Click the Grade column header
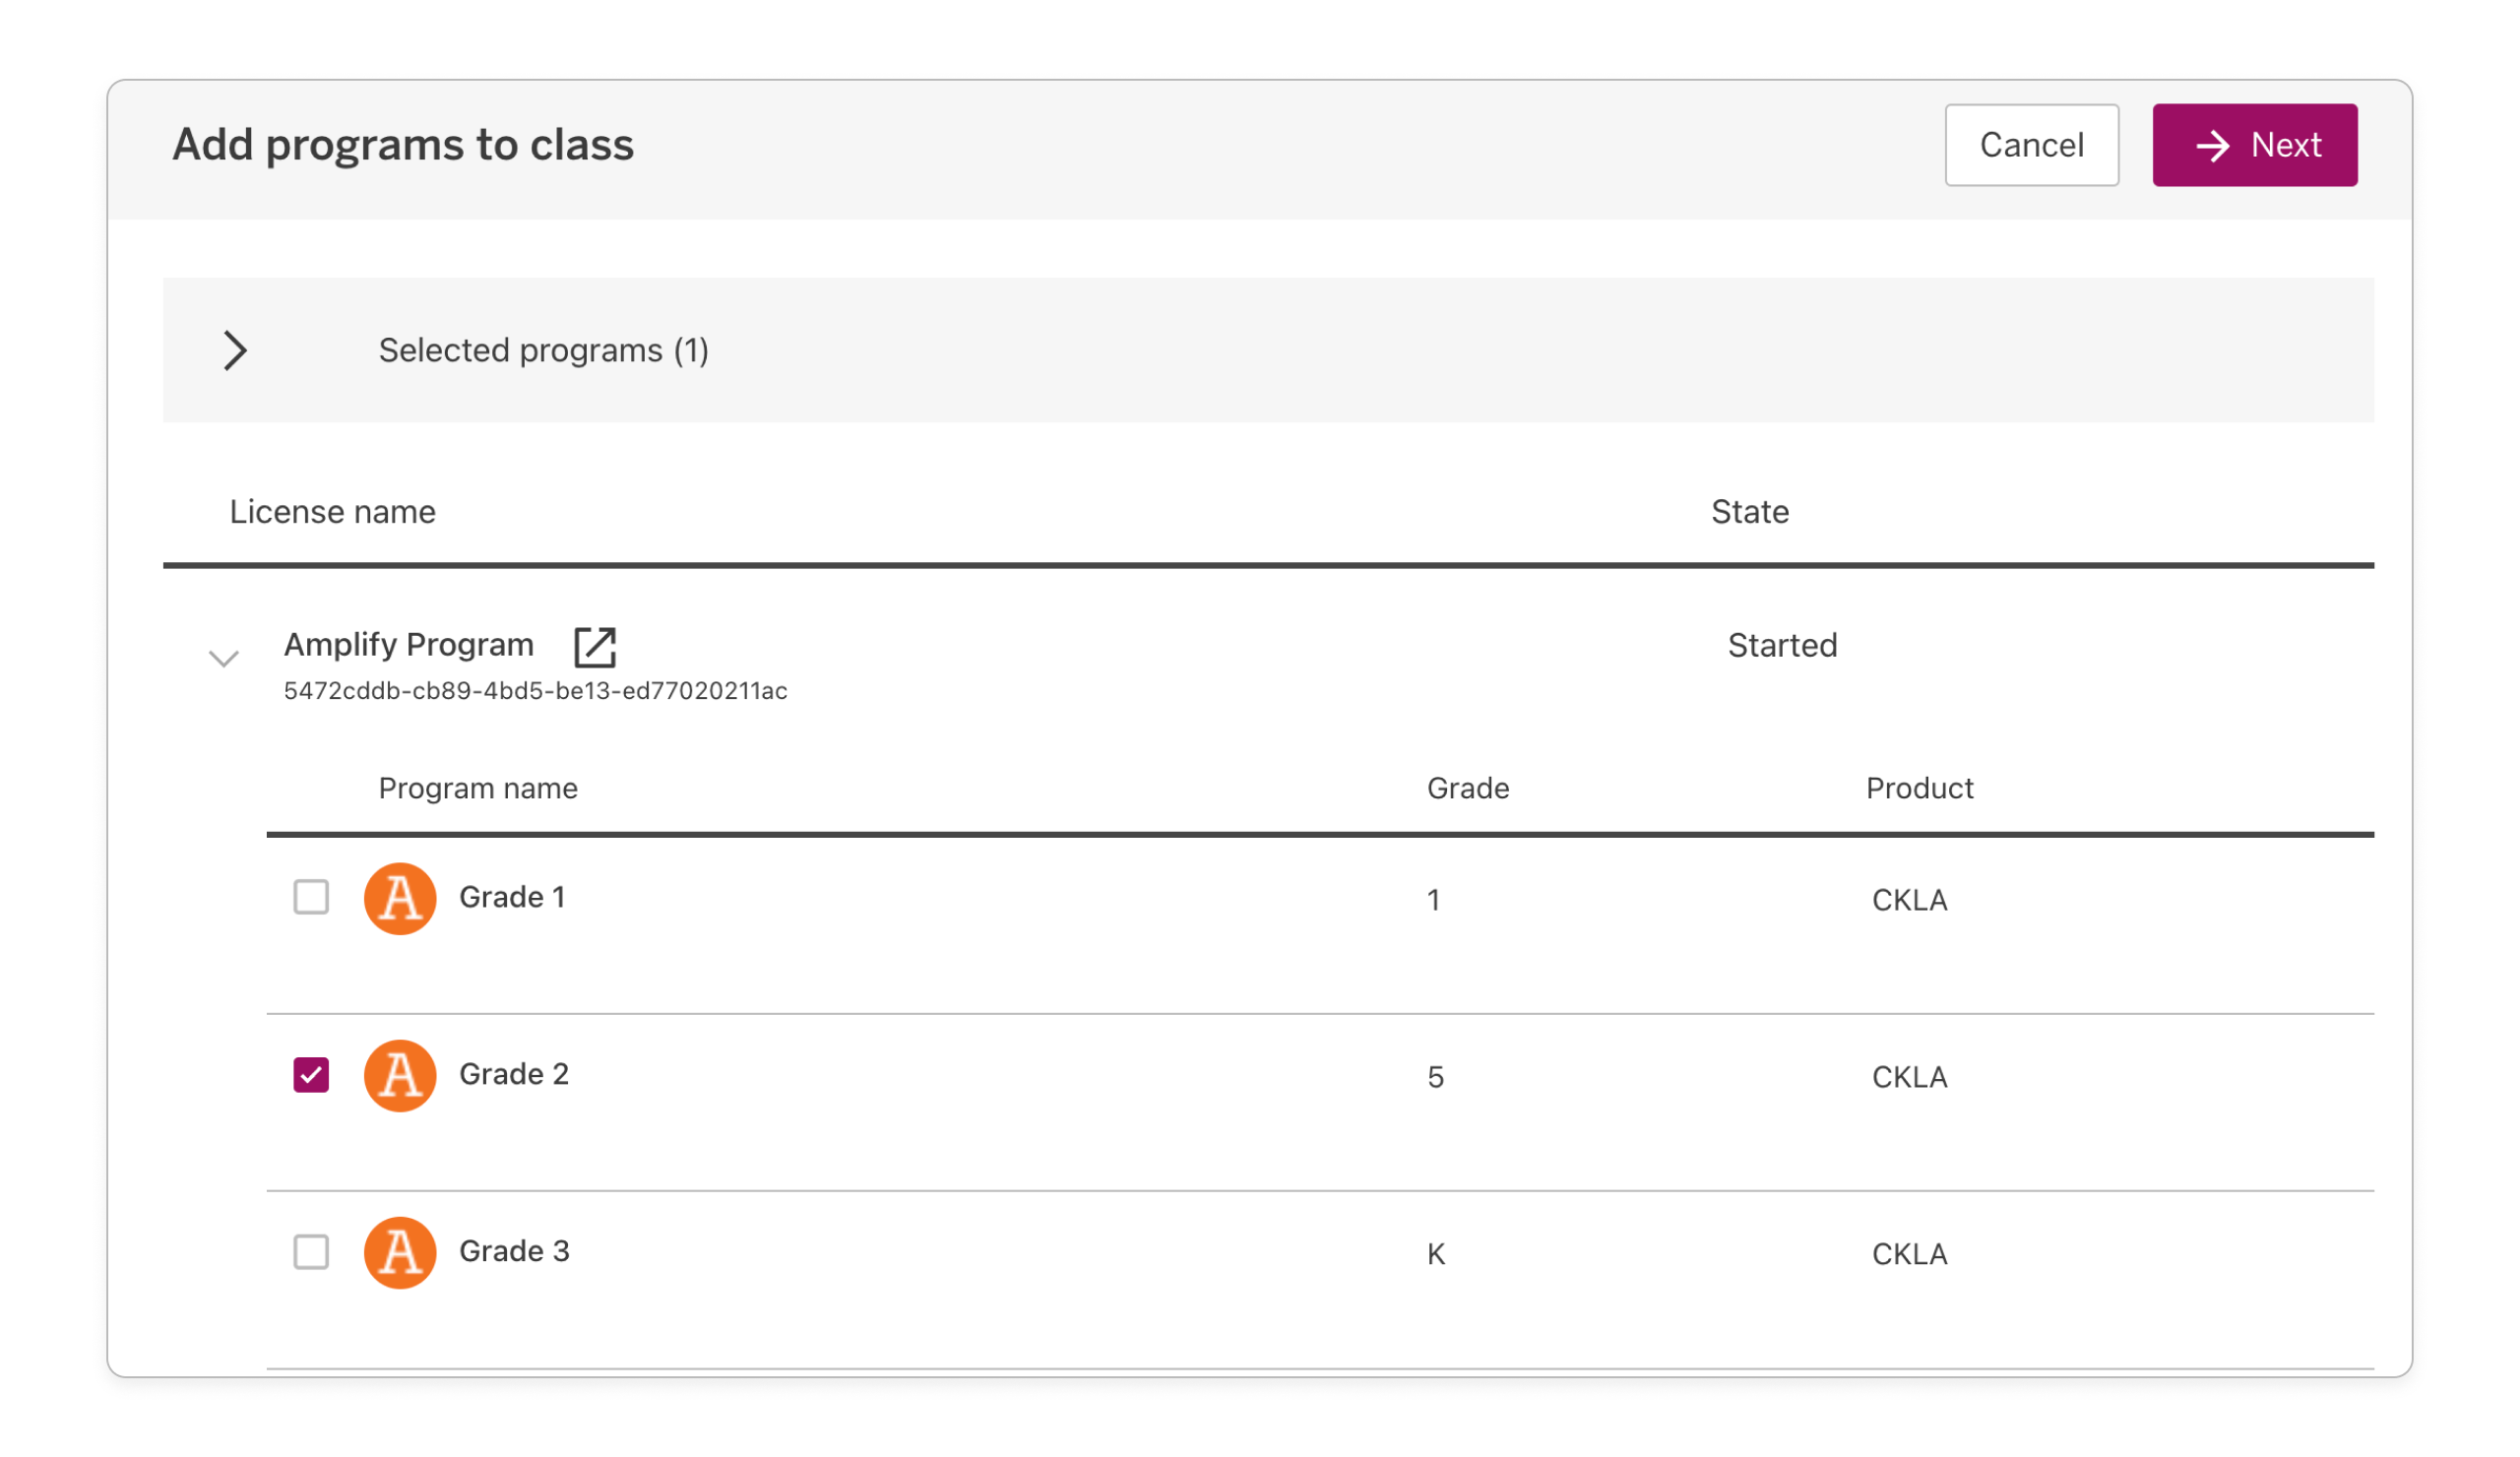The image size is (2520, 1457). click(x=1467, y=788)
